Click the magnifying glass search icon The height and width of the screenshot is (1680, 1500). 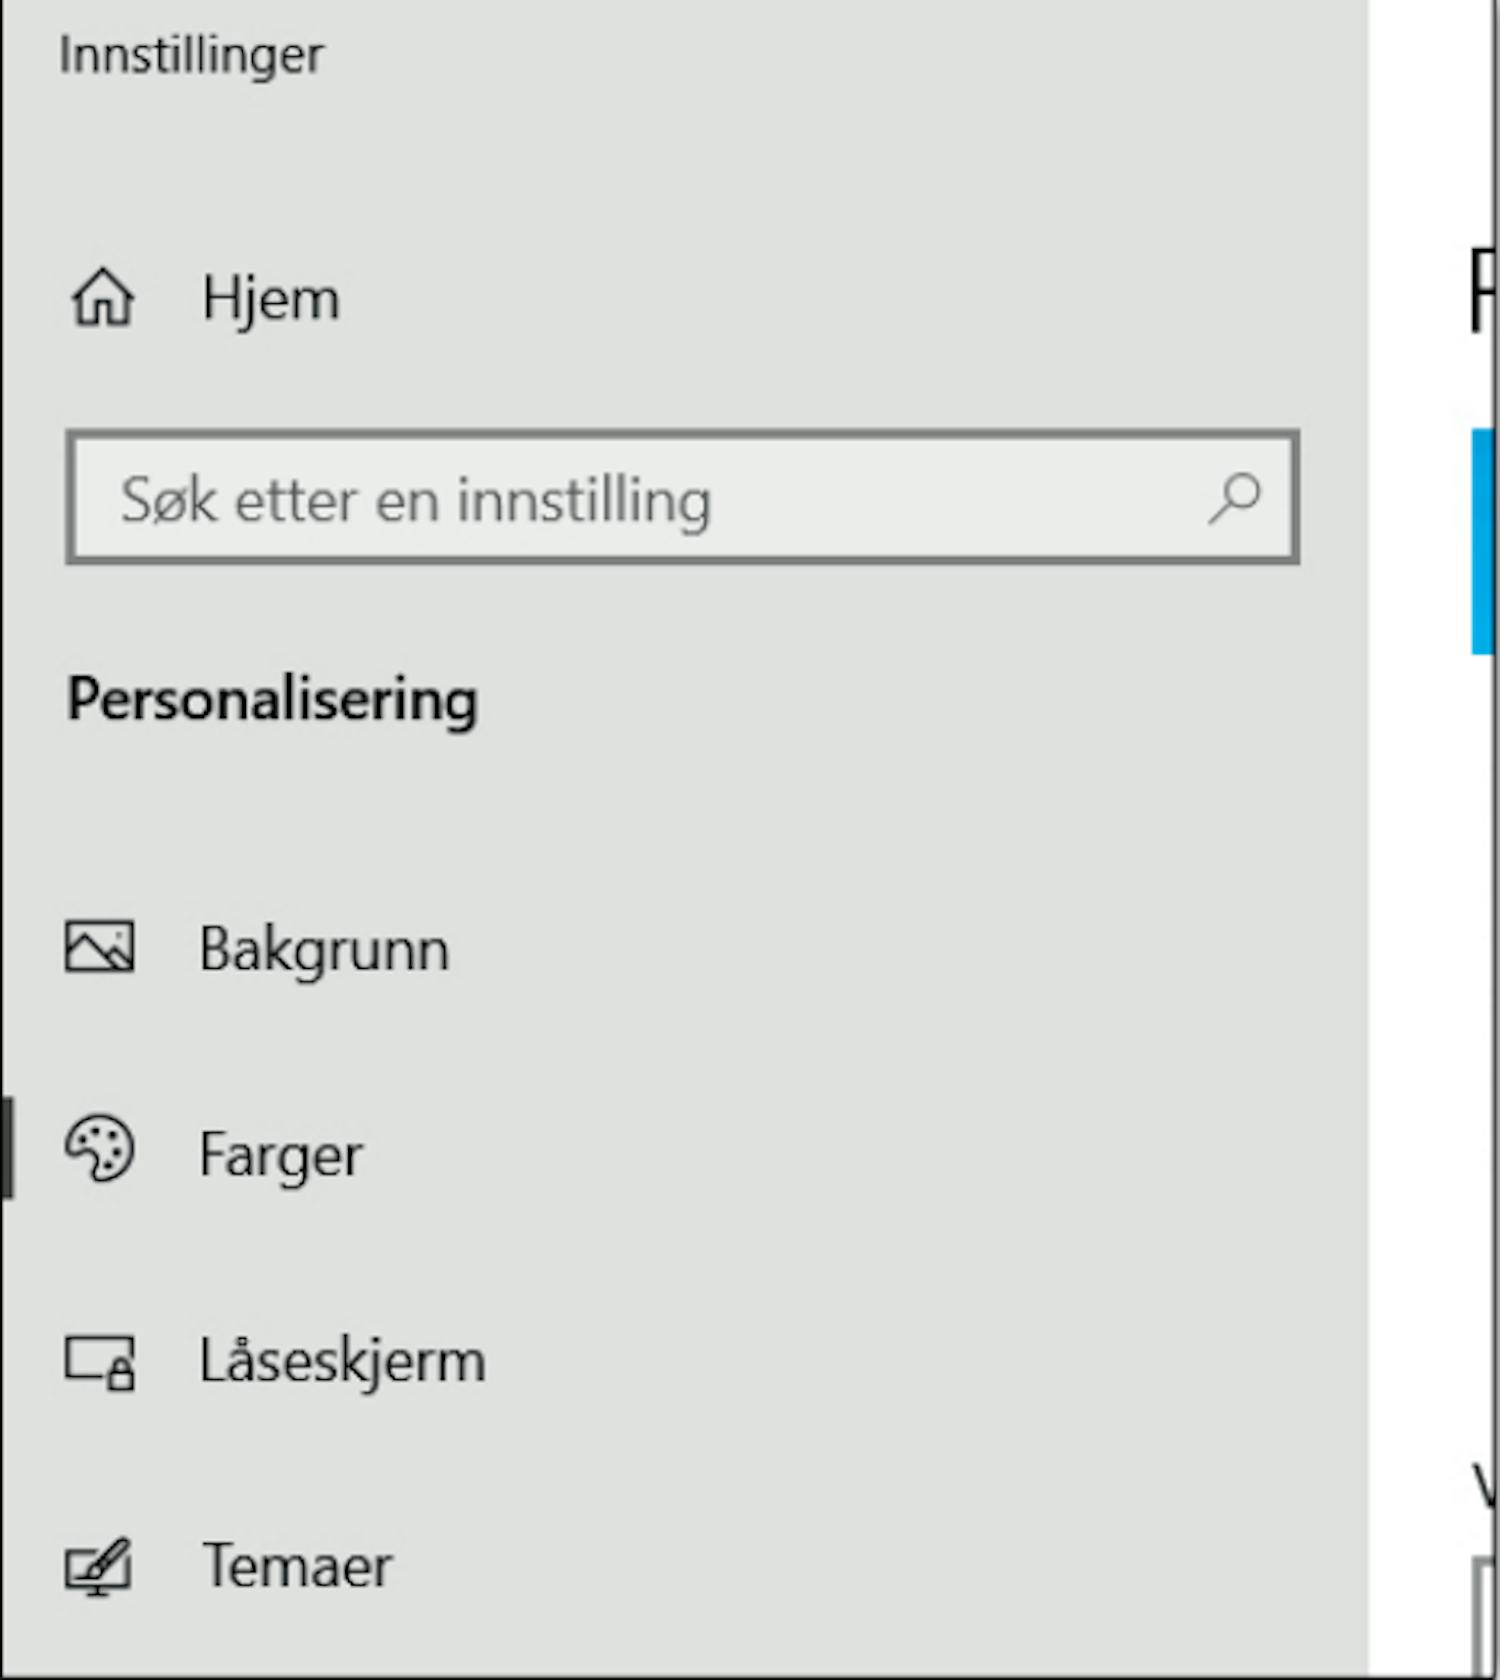pyautogui.click(x=1234, y=498)
